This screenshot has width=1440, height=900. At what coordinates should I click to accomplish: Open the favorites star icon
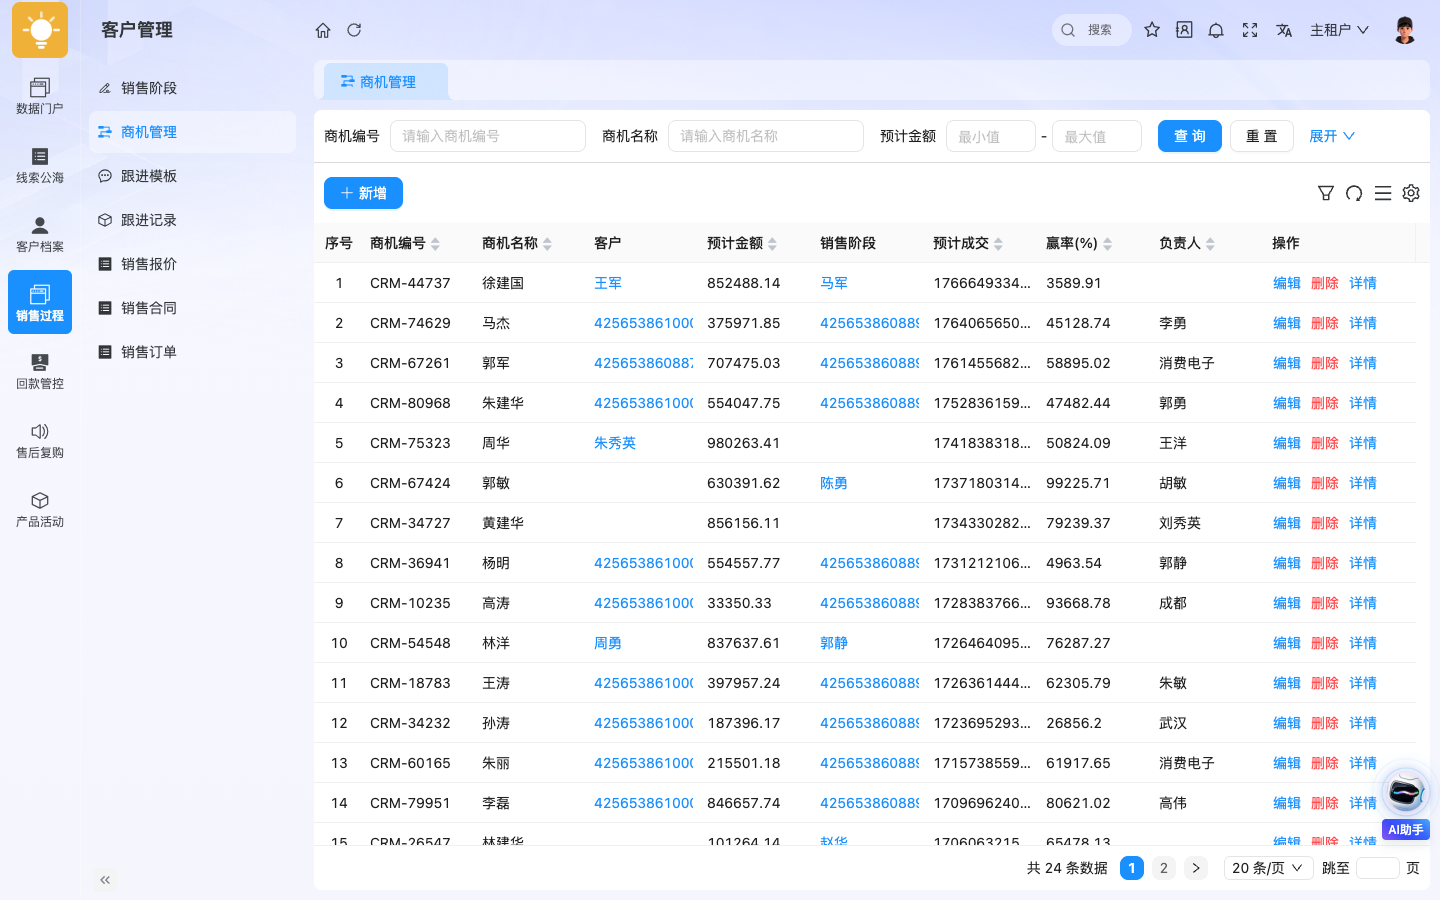pos(1152,30)
